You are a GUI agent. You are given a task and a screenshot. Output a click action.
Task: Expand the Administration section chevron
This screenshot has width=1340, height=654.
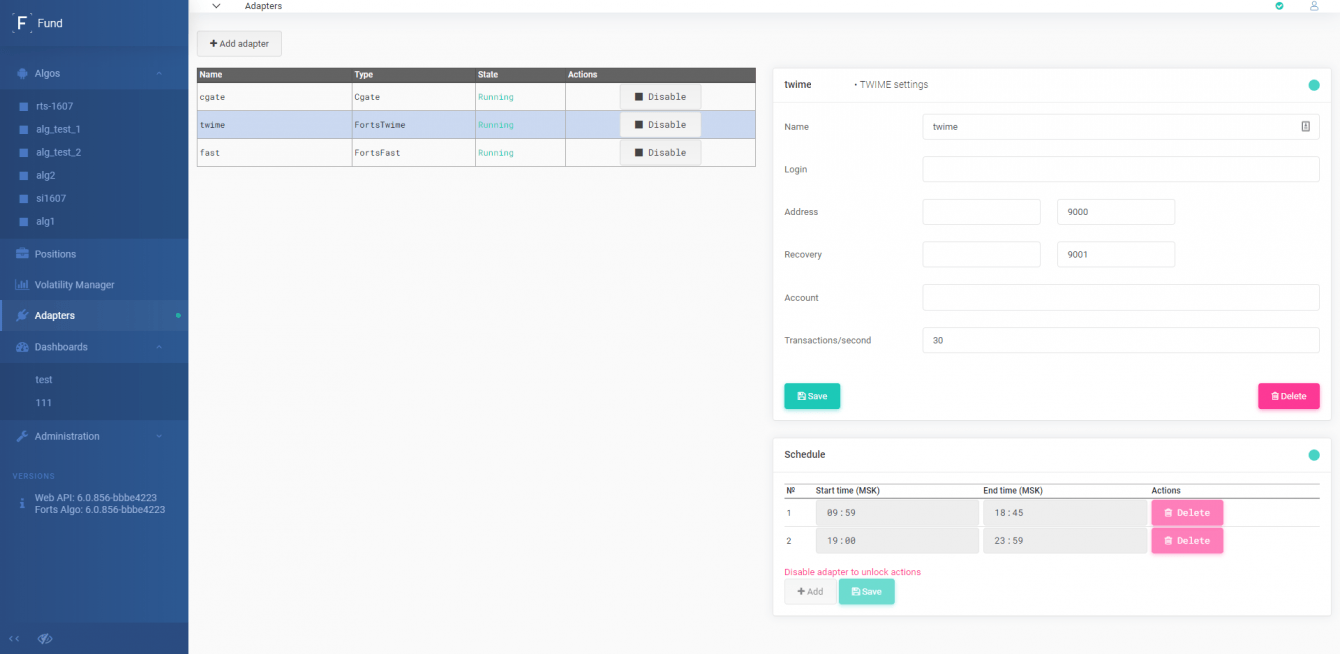[x=159, y=436]
